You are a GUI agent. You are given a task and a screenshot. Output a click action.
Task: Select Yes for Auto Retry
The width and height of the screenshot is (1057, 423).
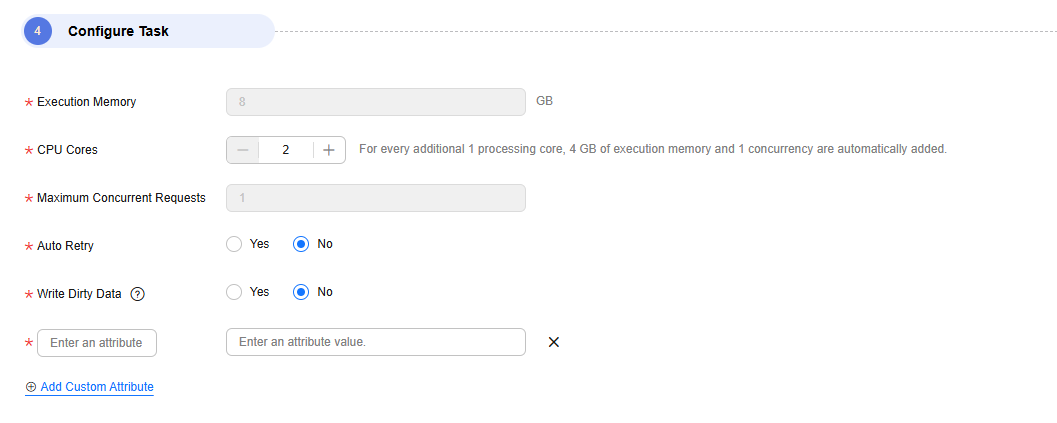tap(234, 244)
